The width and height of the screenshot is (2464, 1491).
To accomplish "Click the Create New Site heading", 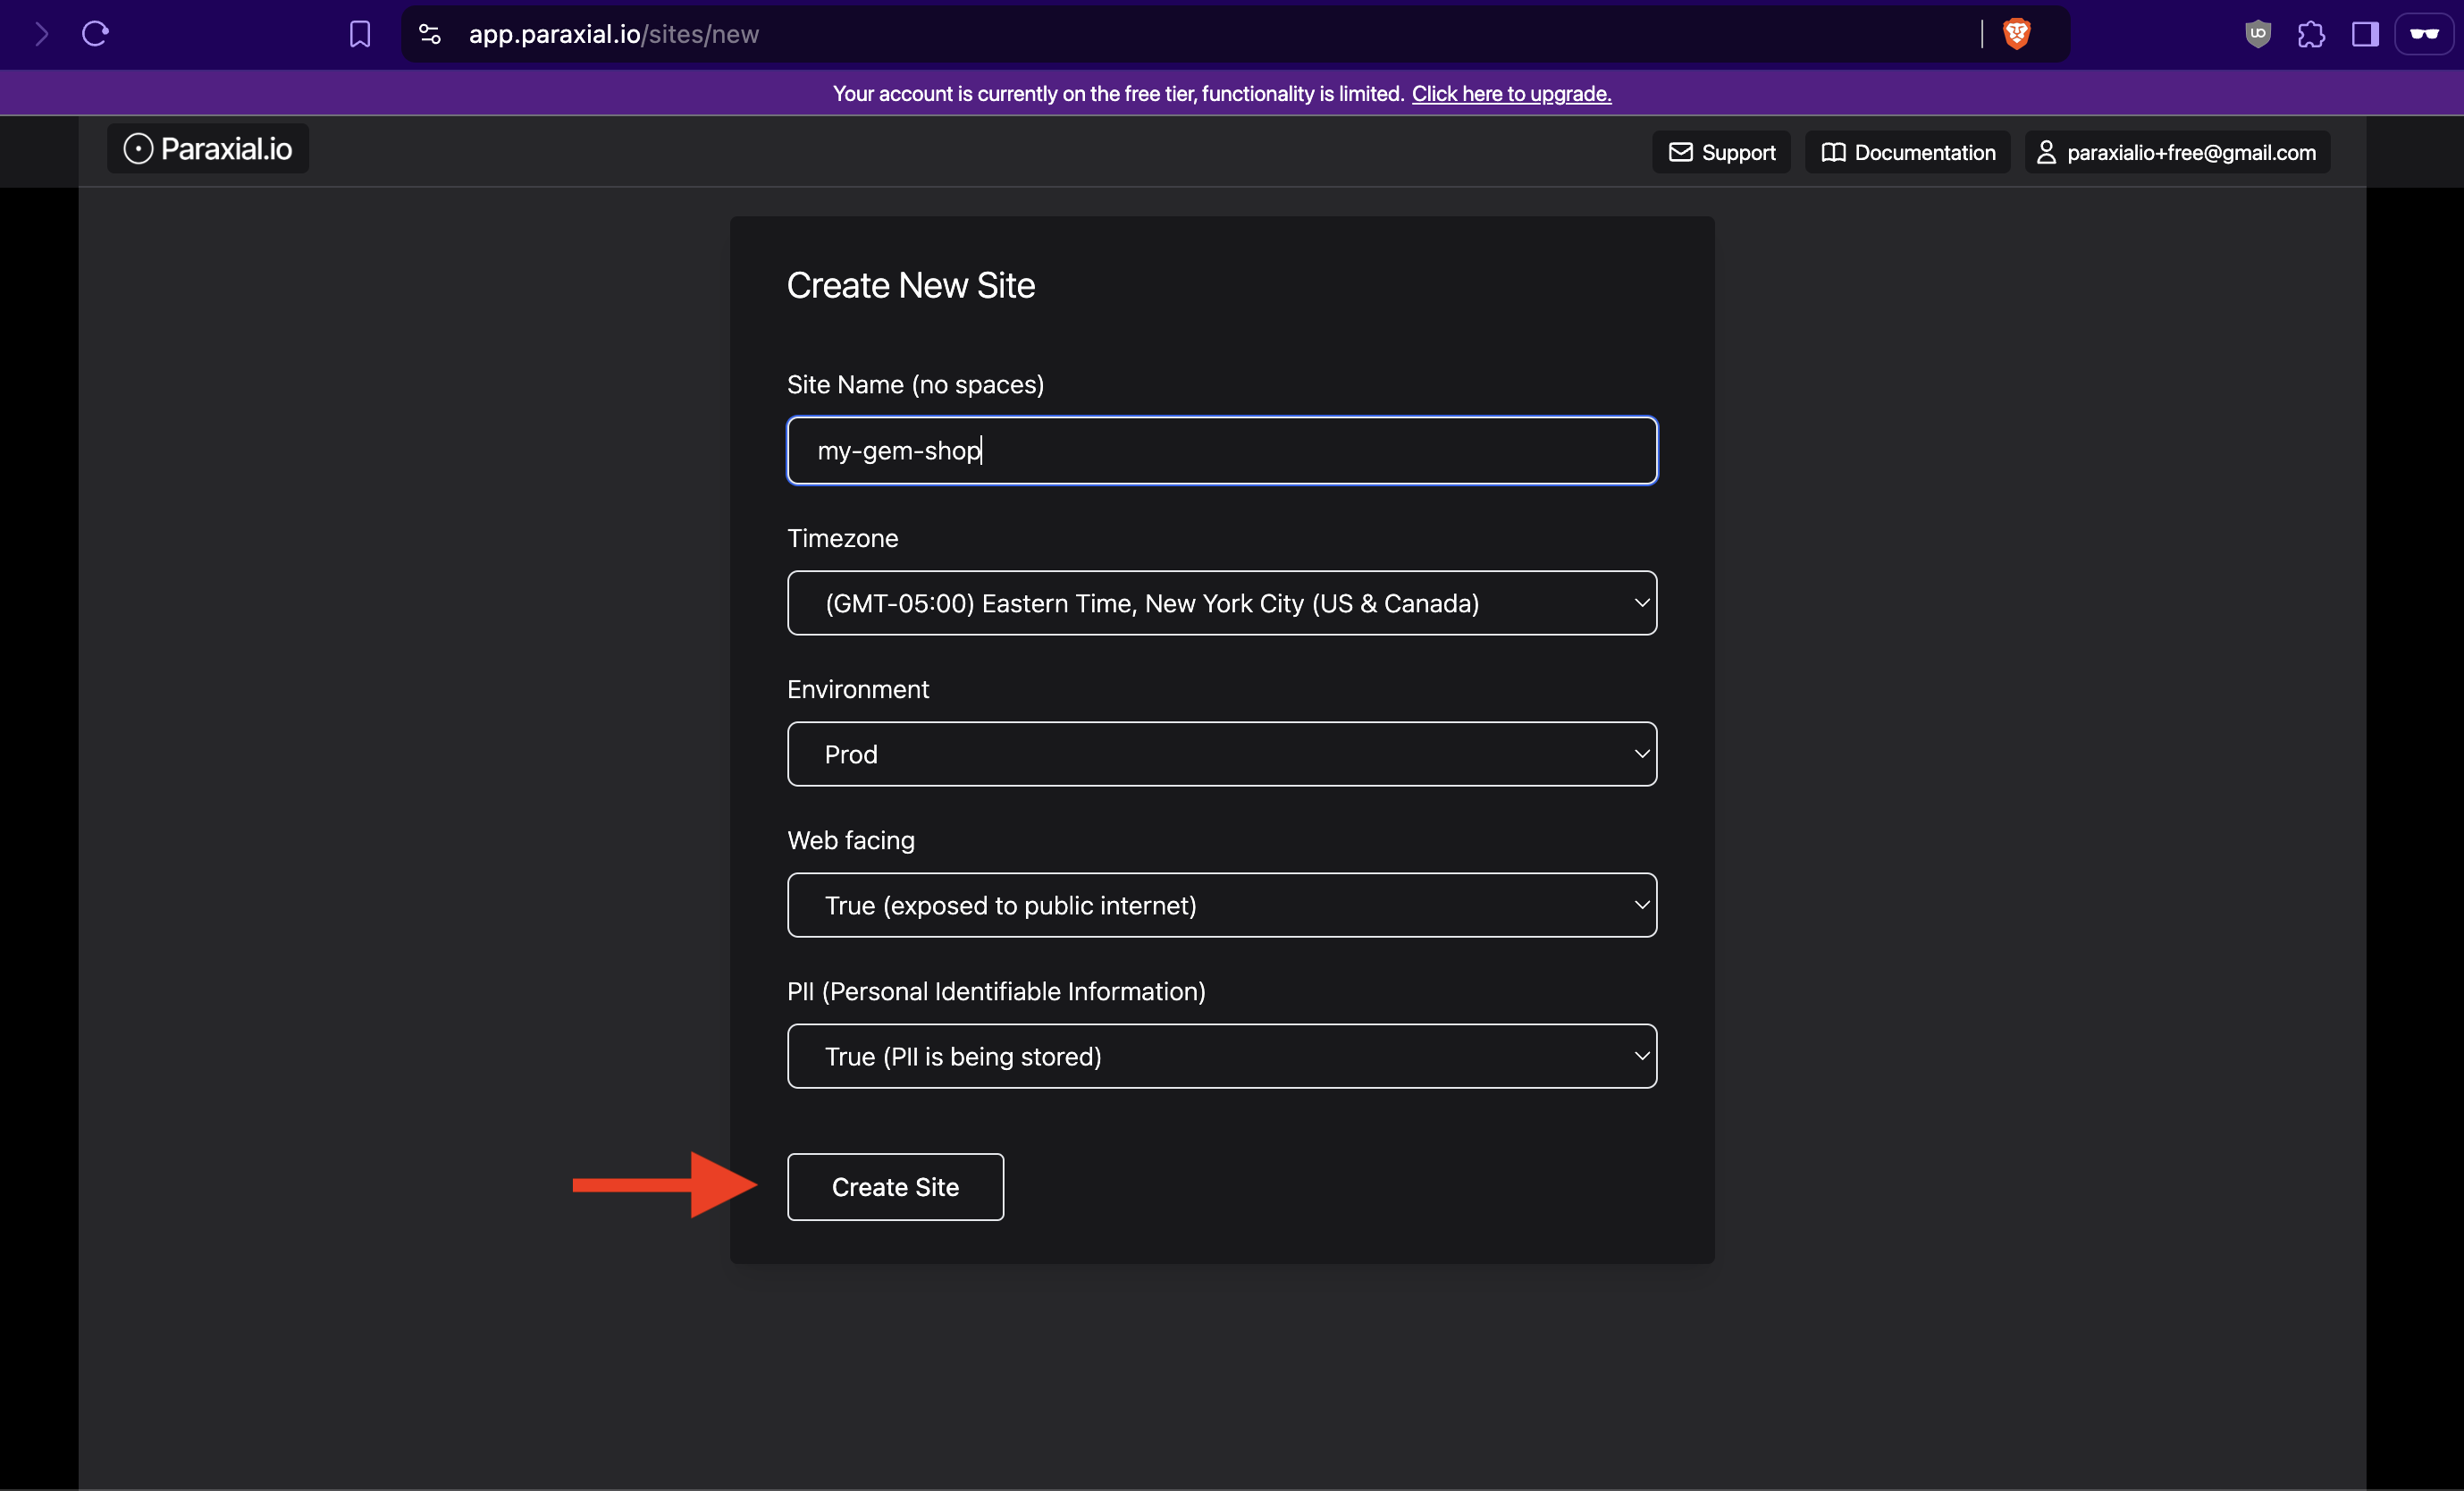I will coord(910,286).
